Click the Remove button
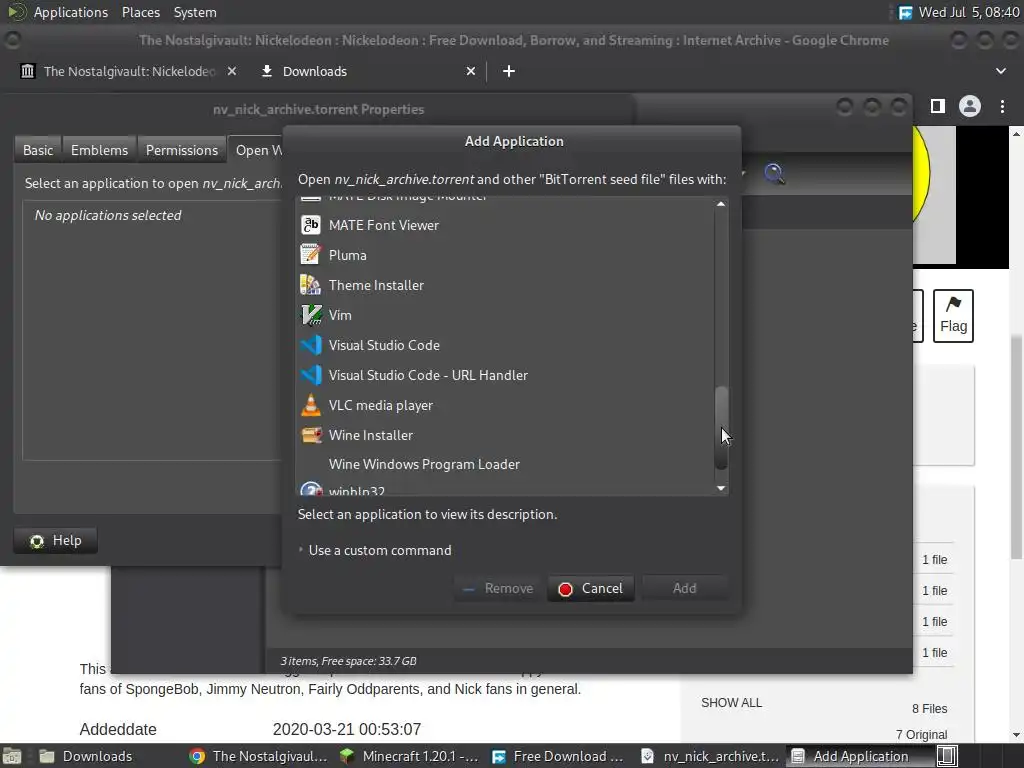The height and width of the screenshot is (768, 1024). click(x=498, y=588)
